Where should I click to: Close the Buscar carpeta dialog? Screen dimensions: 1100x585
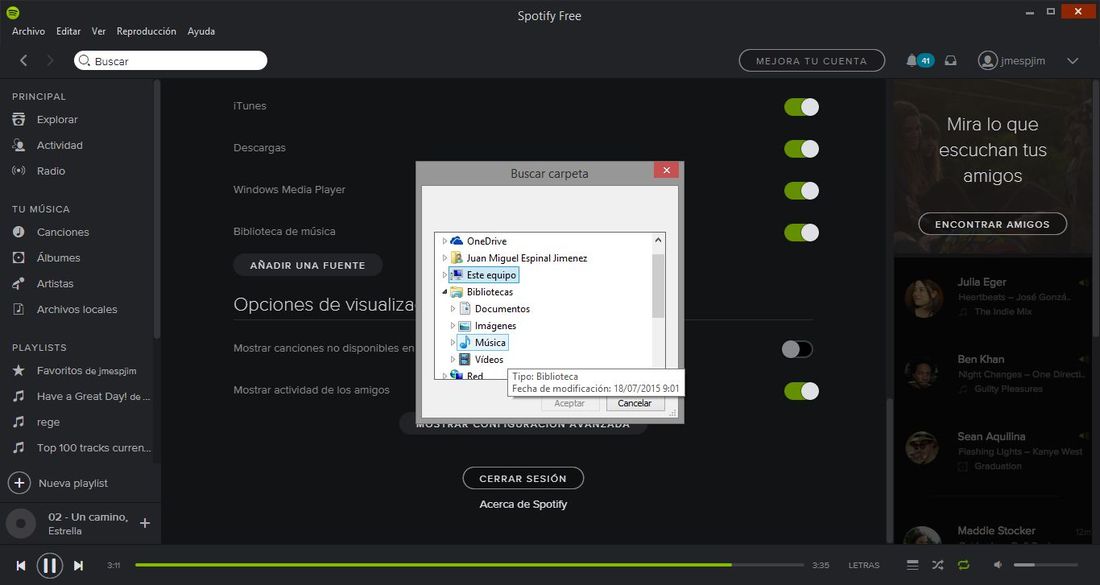click(x=666, y=170)
